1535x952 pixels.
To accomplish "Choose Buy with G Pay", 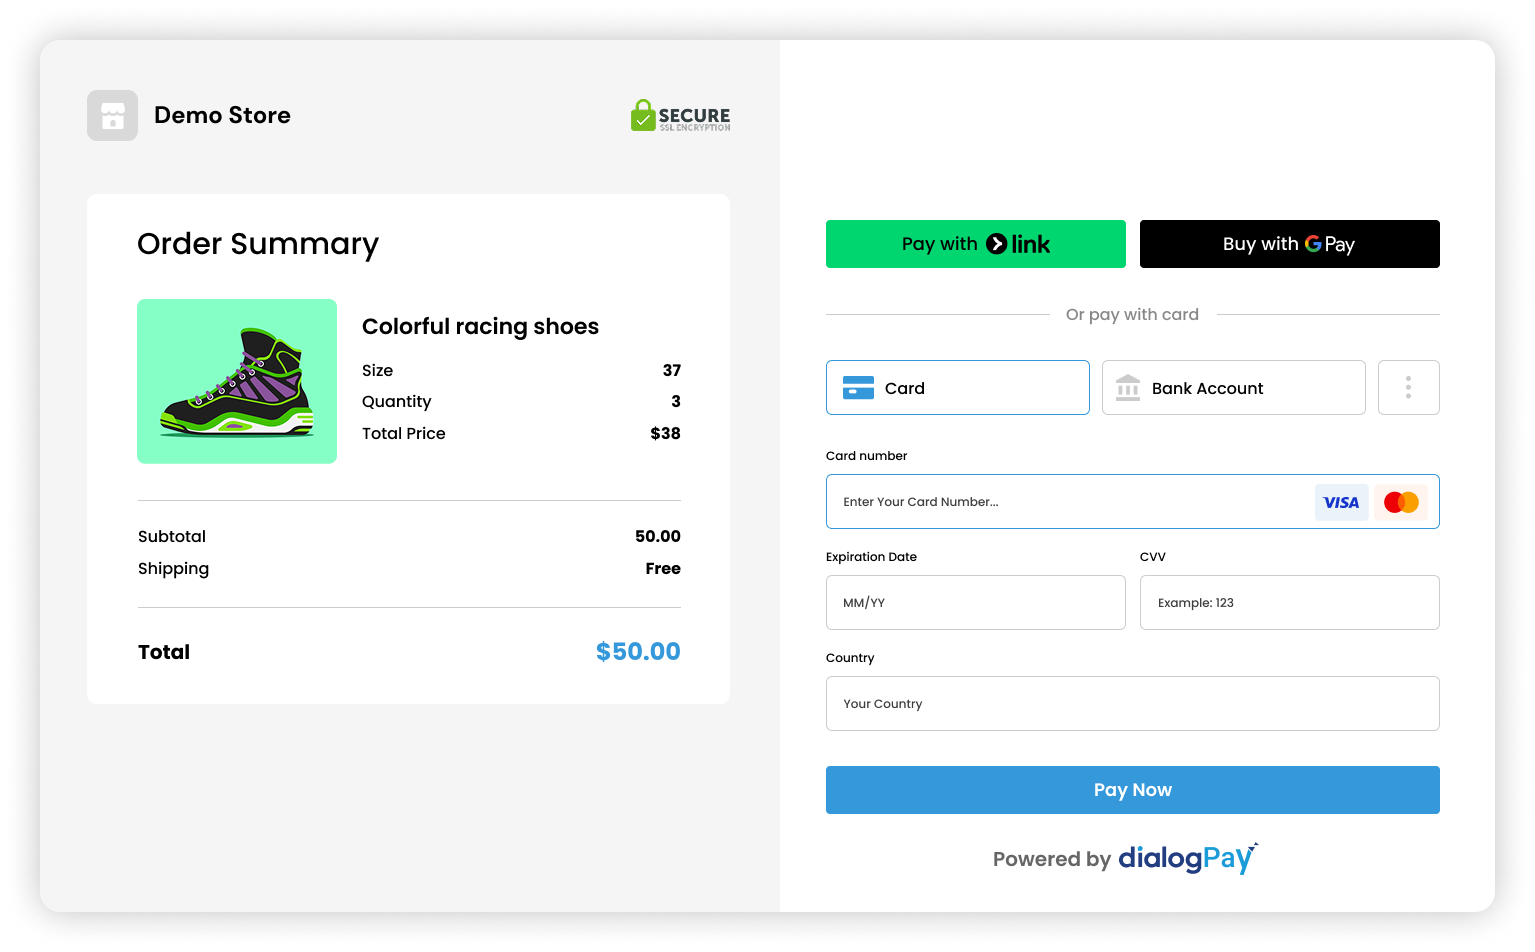I will (x=1290, y=244).
